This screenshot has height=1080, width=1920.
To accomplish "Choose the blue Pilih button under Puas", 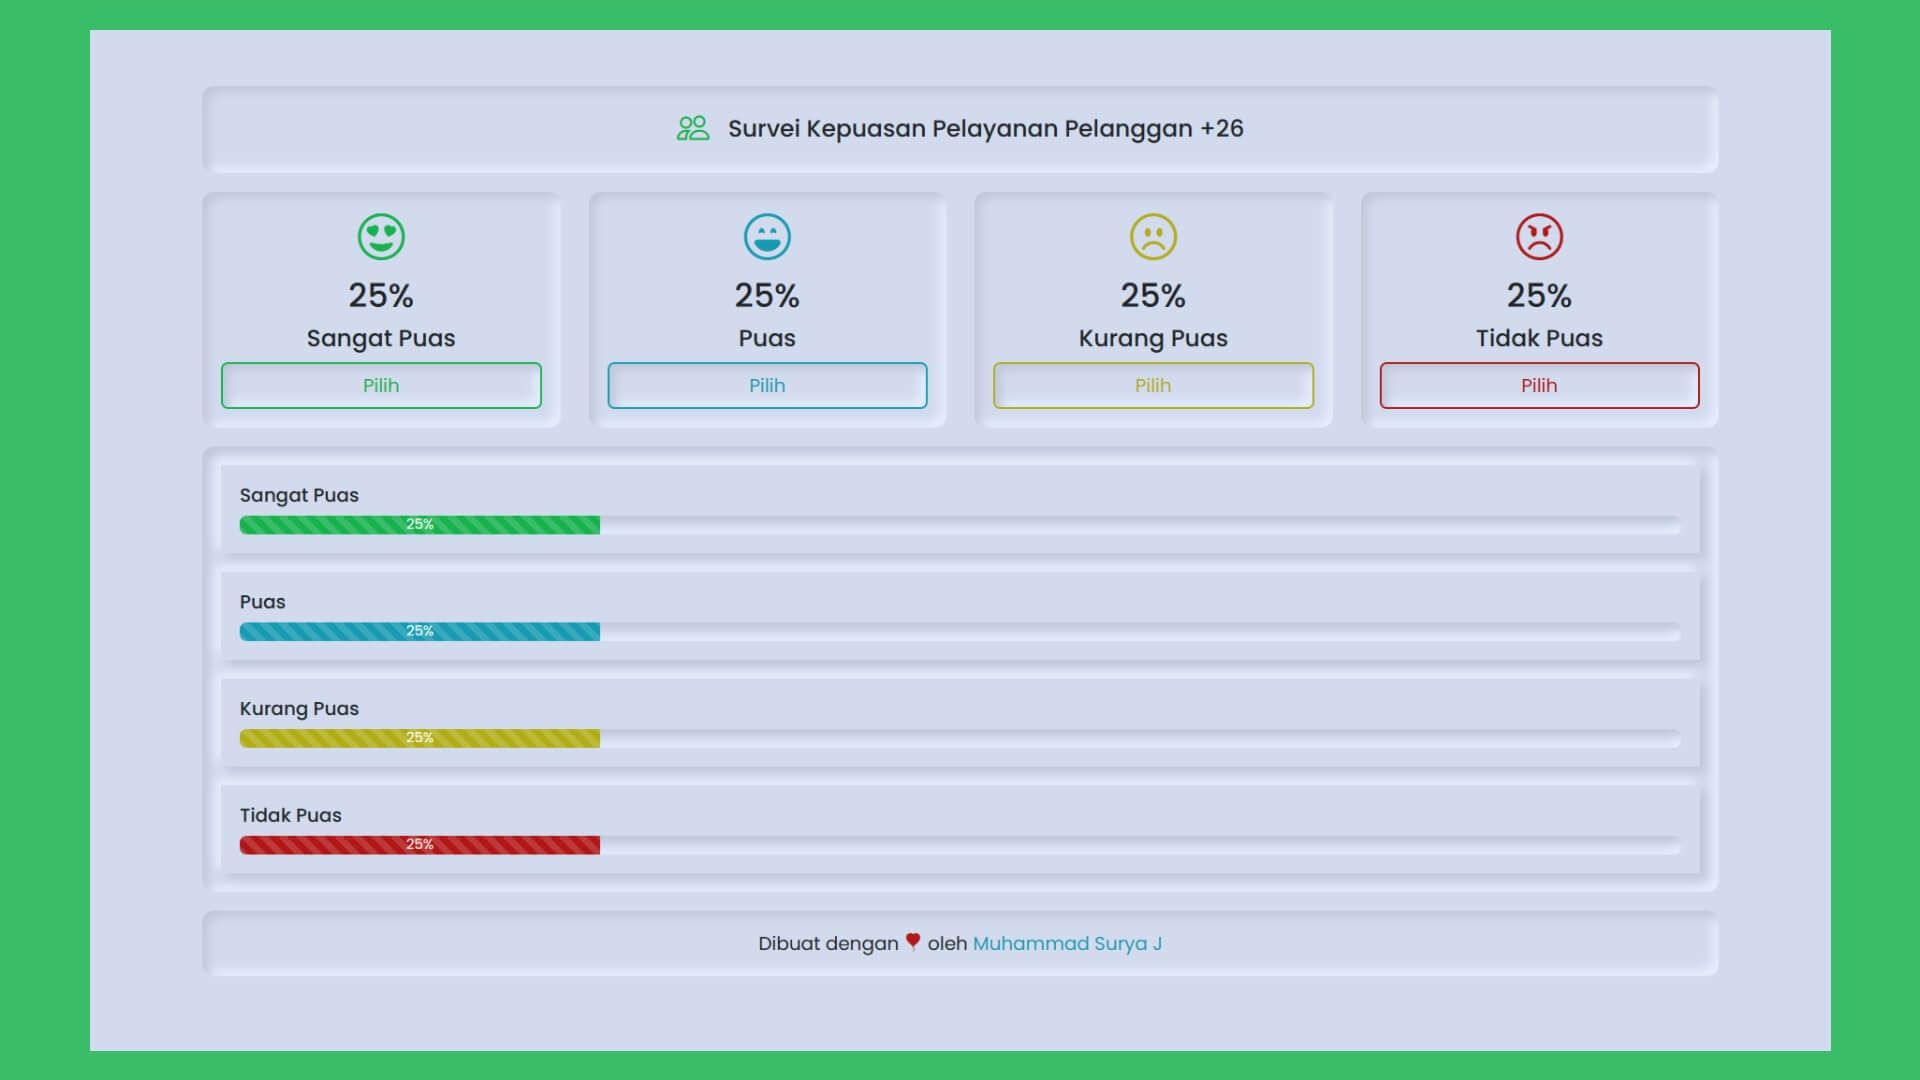I will pyautogui.click(x=767, y=385).
